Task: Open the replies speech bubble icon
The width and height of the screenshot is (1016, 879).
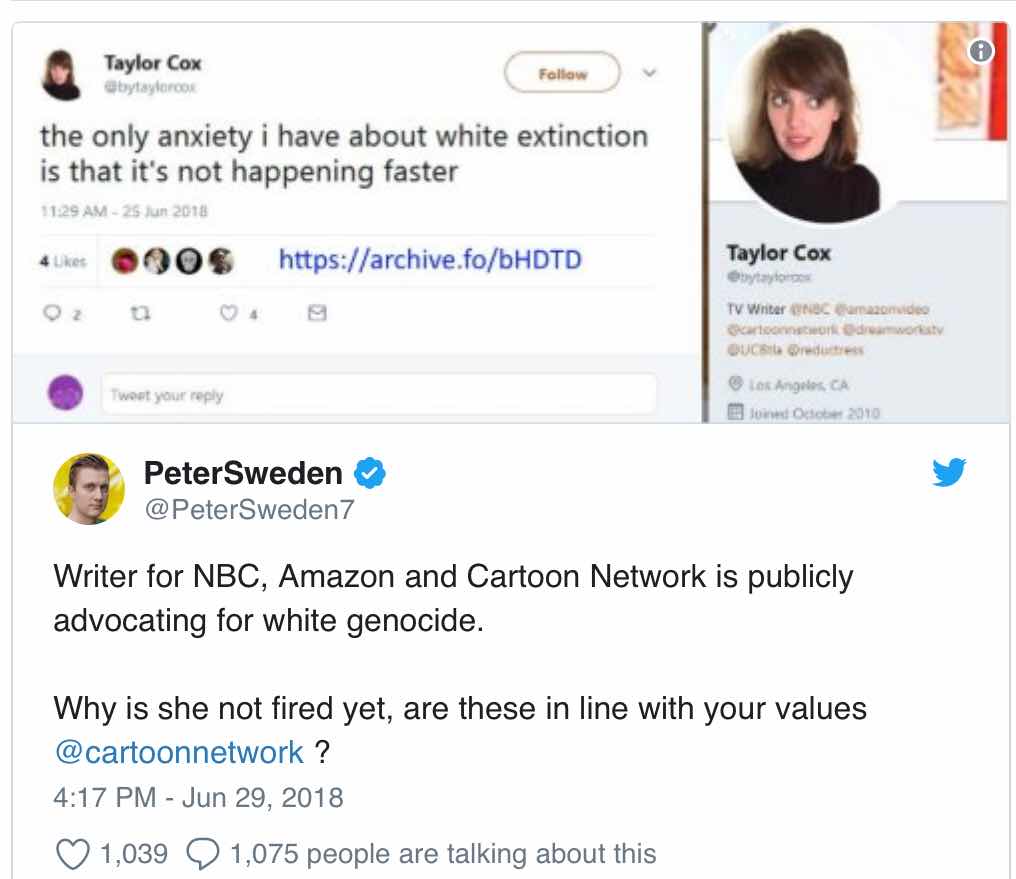Action: (x=203, y=854)
